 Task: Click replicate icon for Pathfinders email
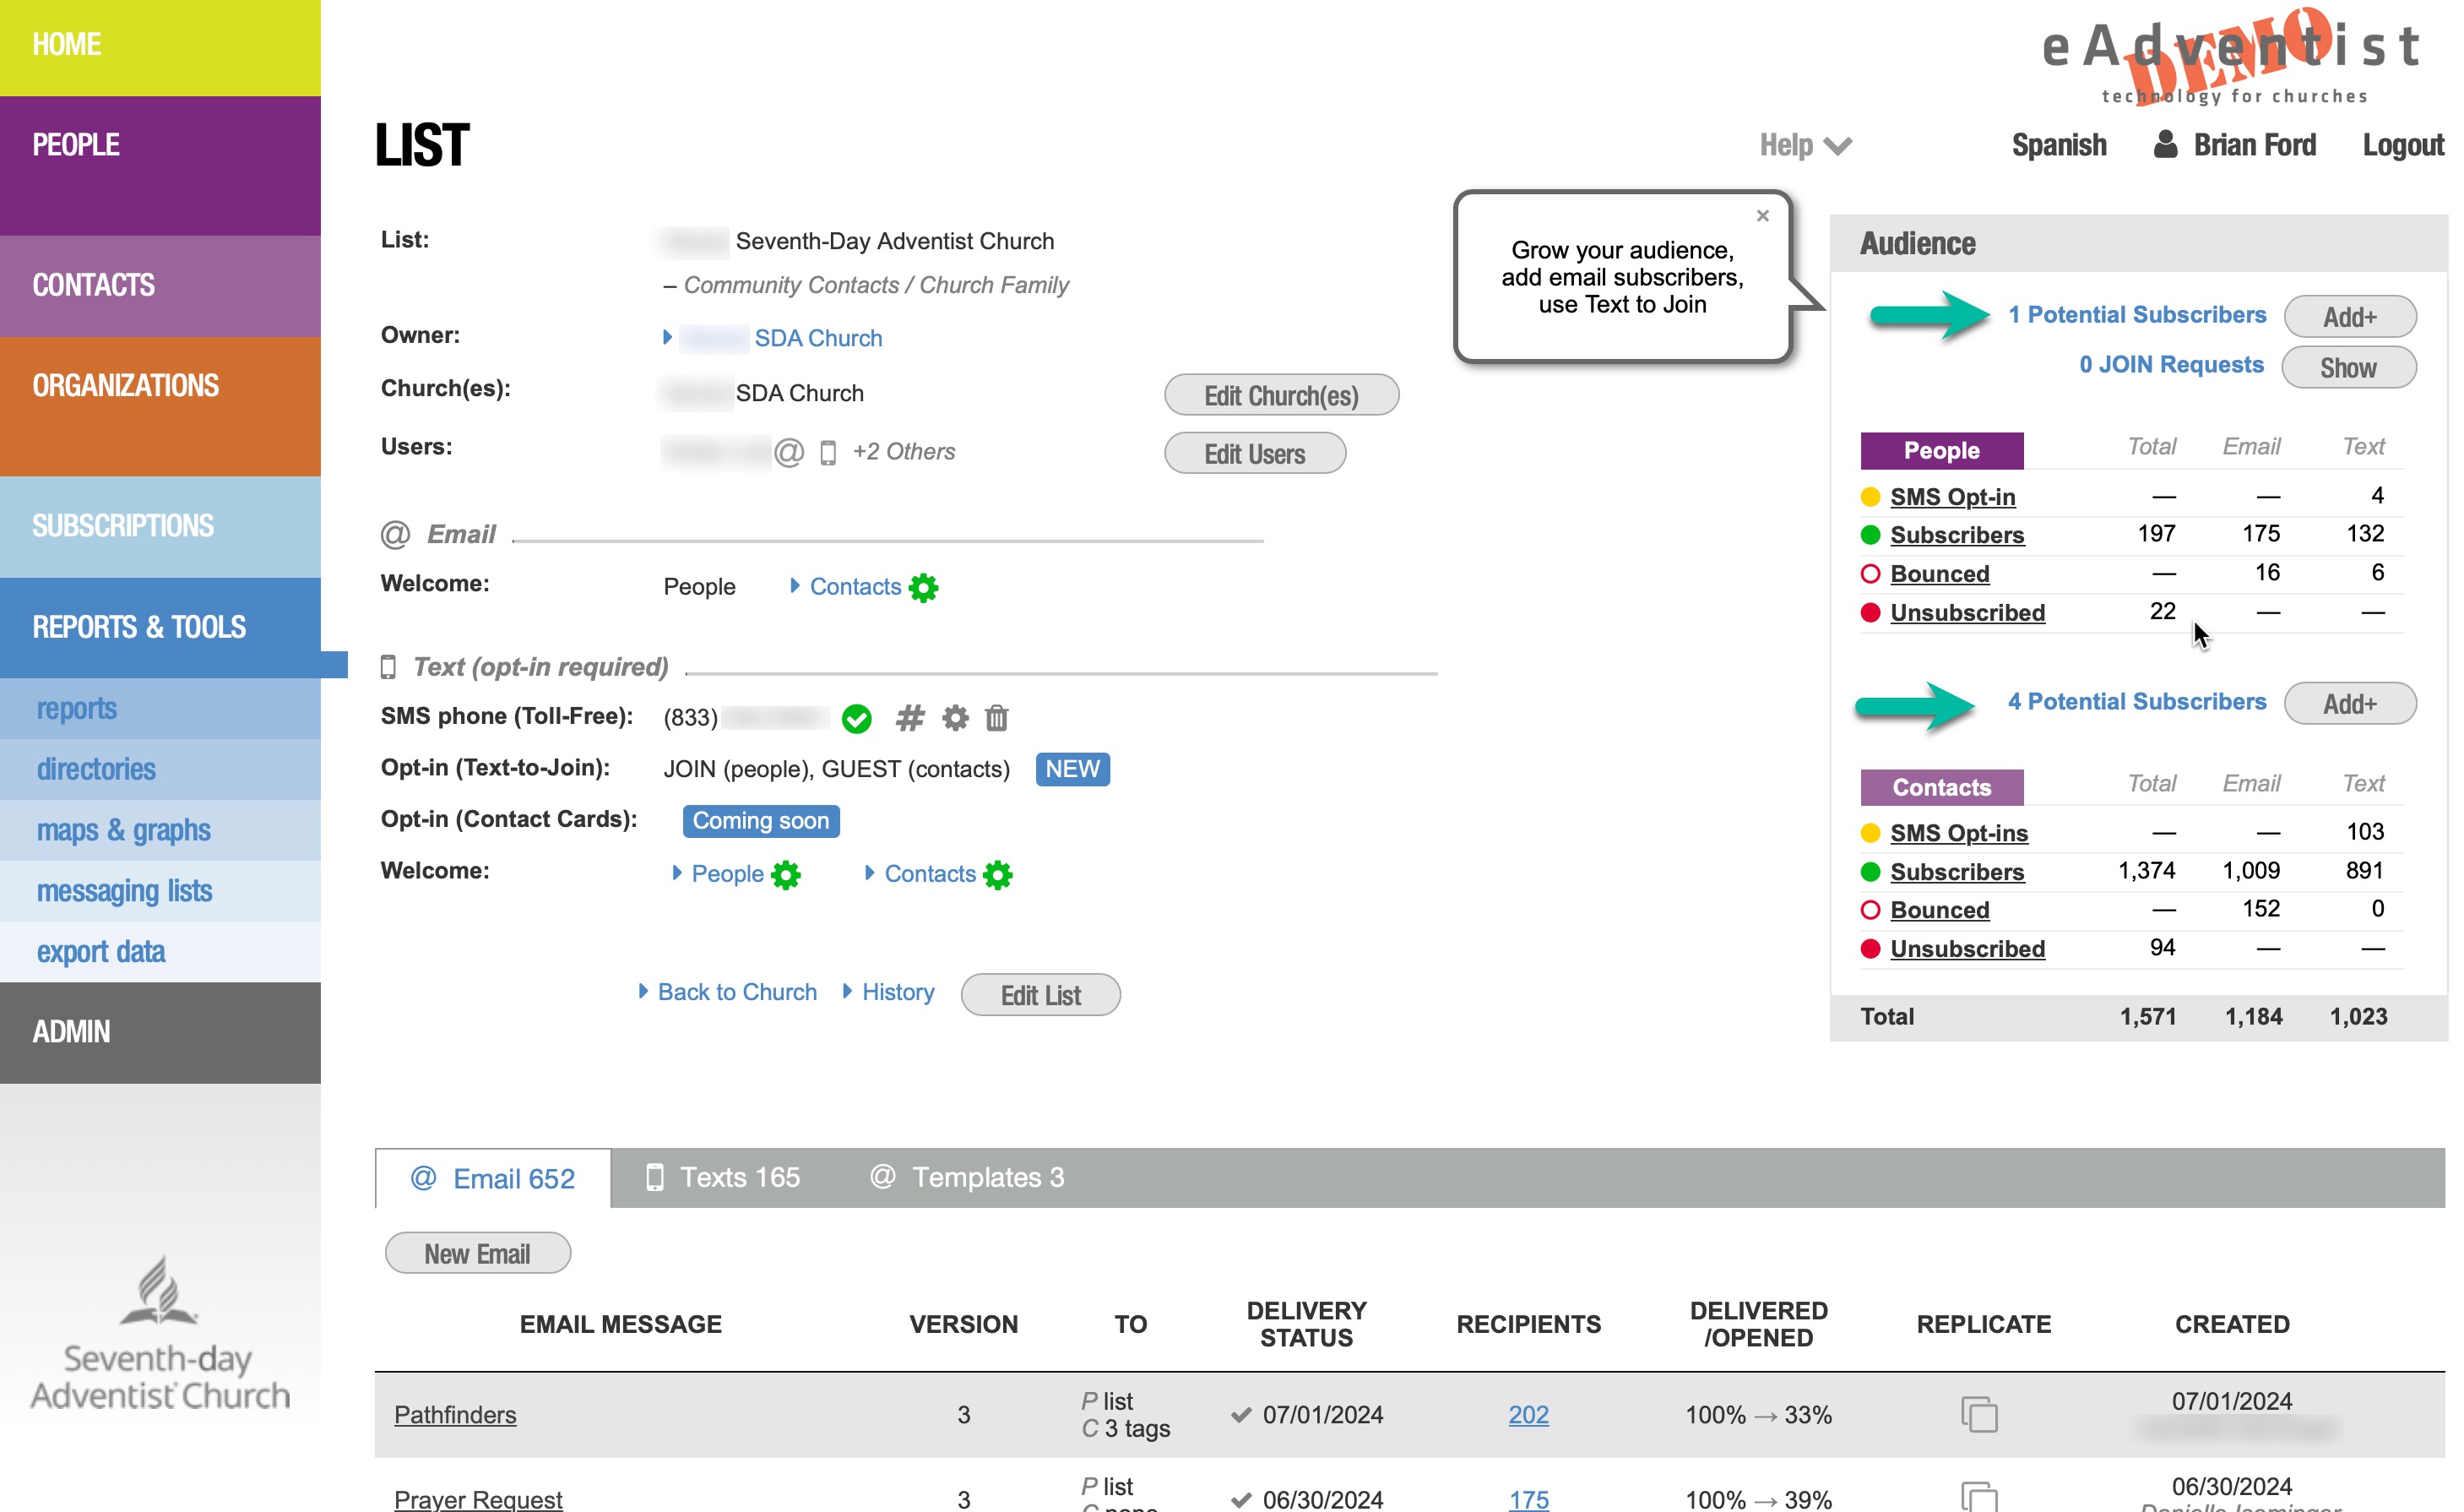(1979, 1415)
